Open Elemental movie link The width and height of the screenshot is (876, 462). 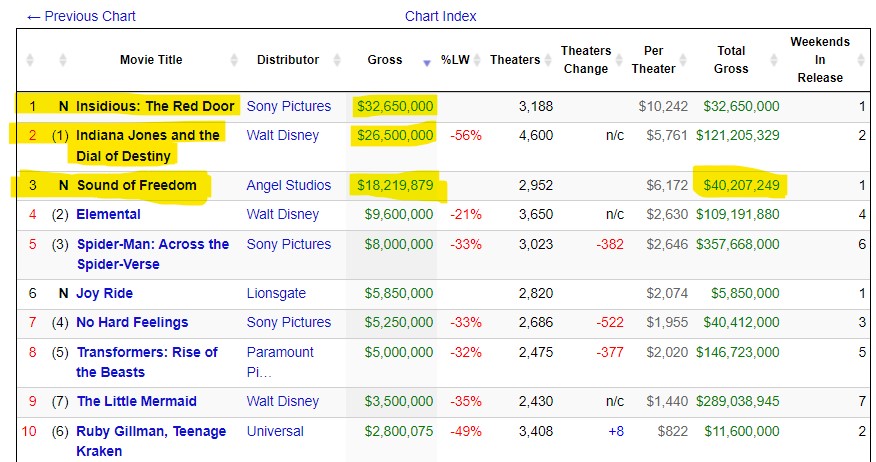(109, 214)
